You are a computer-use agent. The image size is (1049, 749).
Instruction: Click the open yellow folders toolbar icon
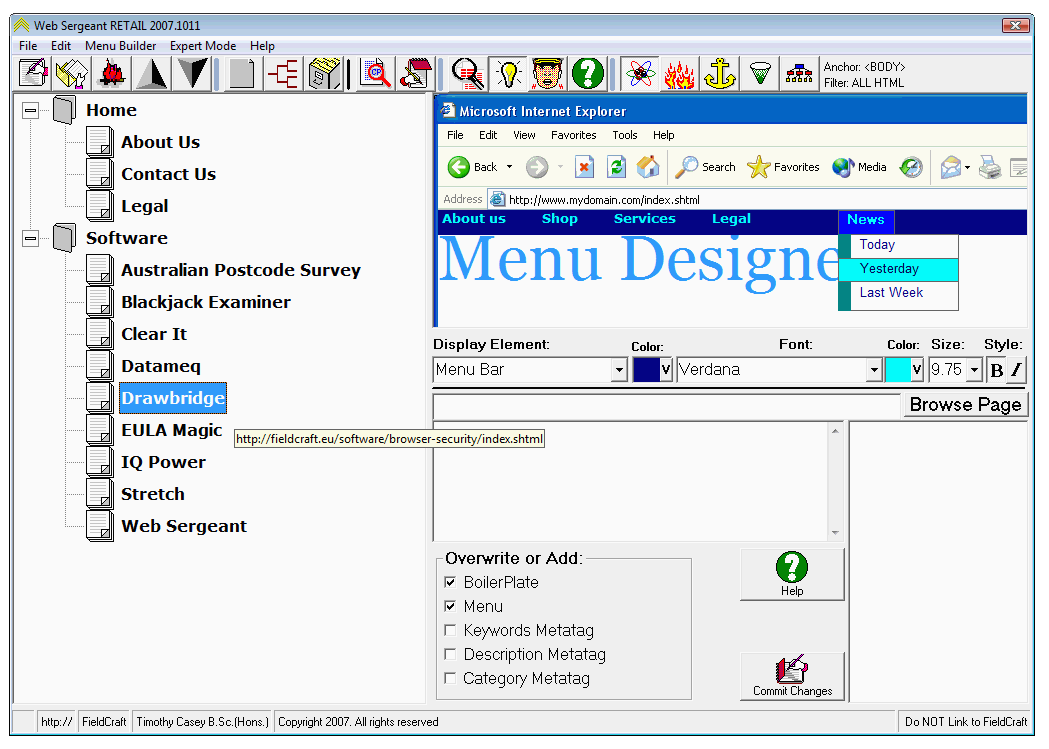(72, 74)
